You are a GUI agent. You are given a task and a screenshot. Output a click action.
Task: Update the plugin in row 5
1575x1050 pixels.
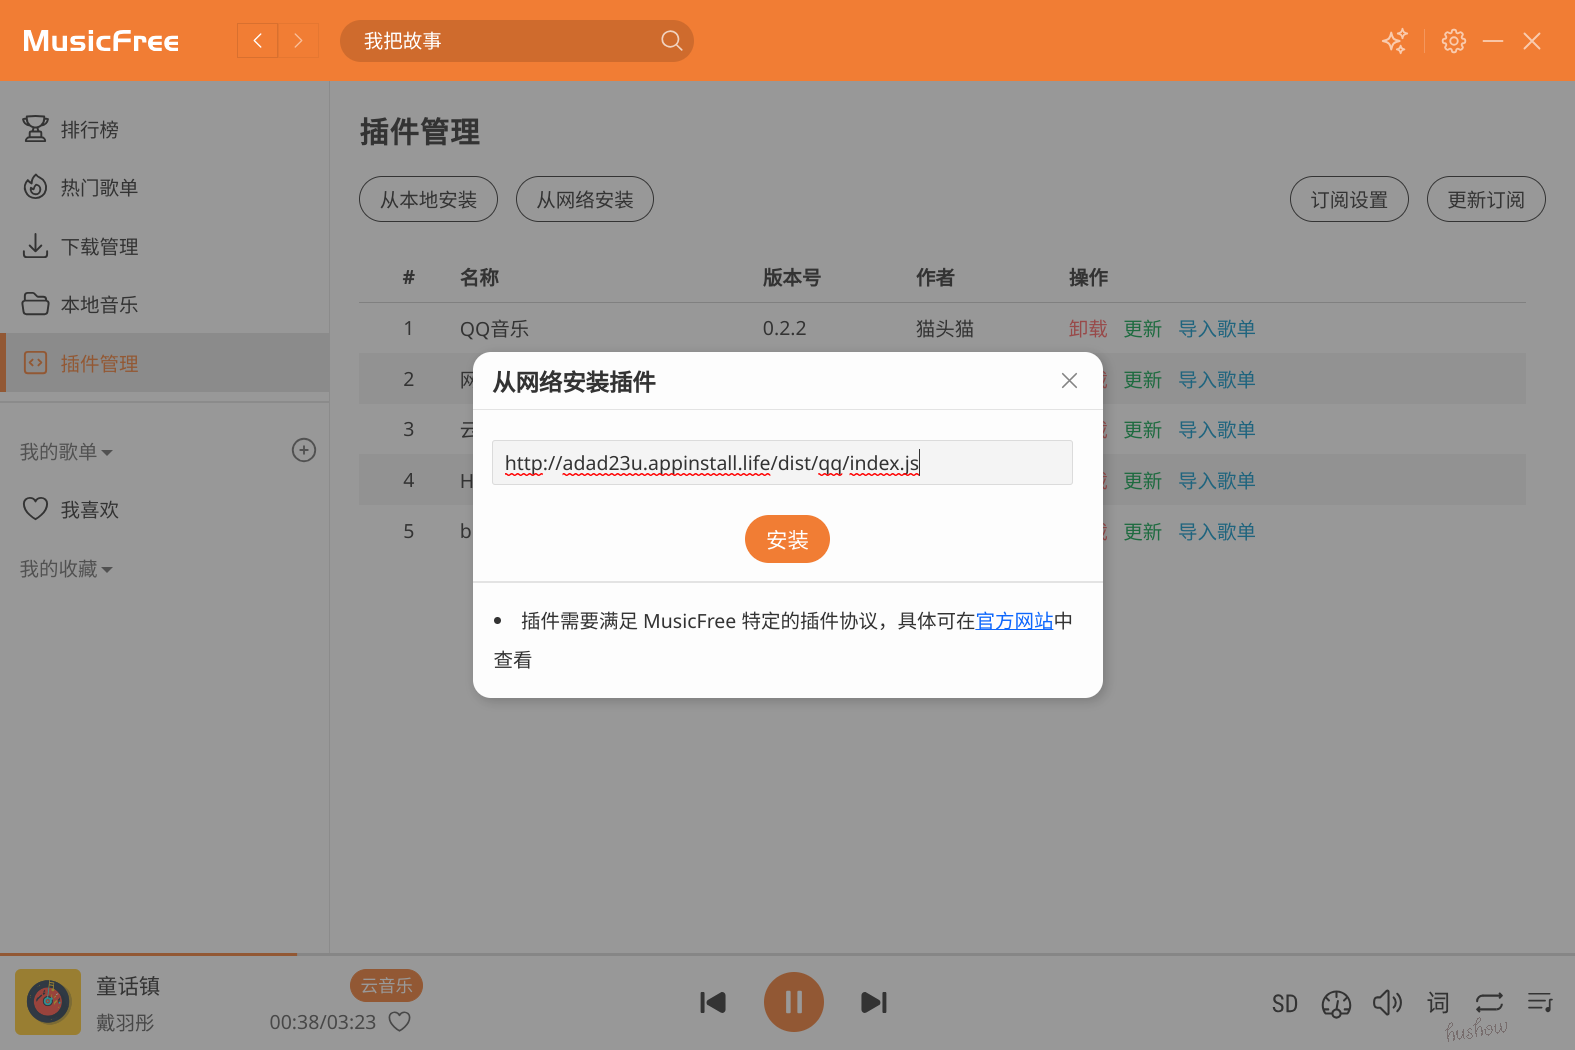point(1143,532)
